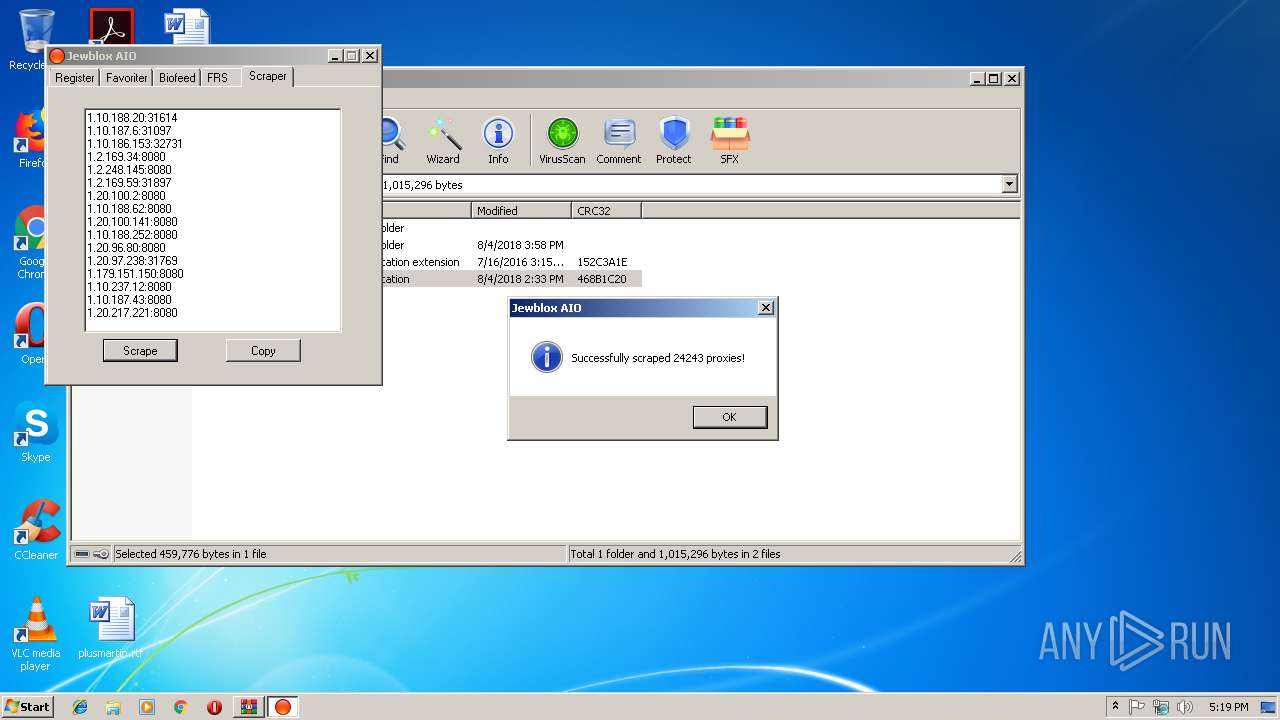Click OK in the Jewblox dialog
Image resolution: width=1280 pixels, height=720 pixels.
coord(729,417)
